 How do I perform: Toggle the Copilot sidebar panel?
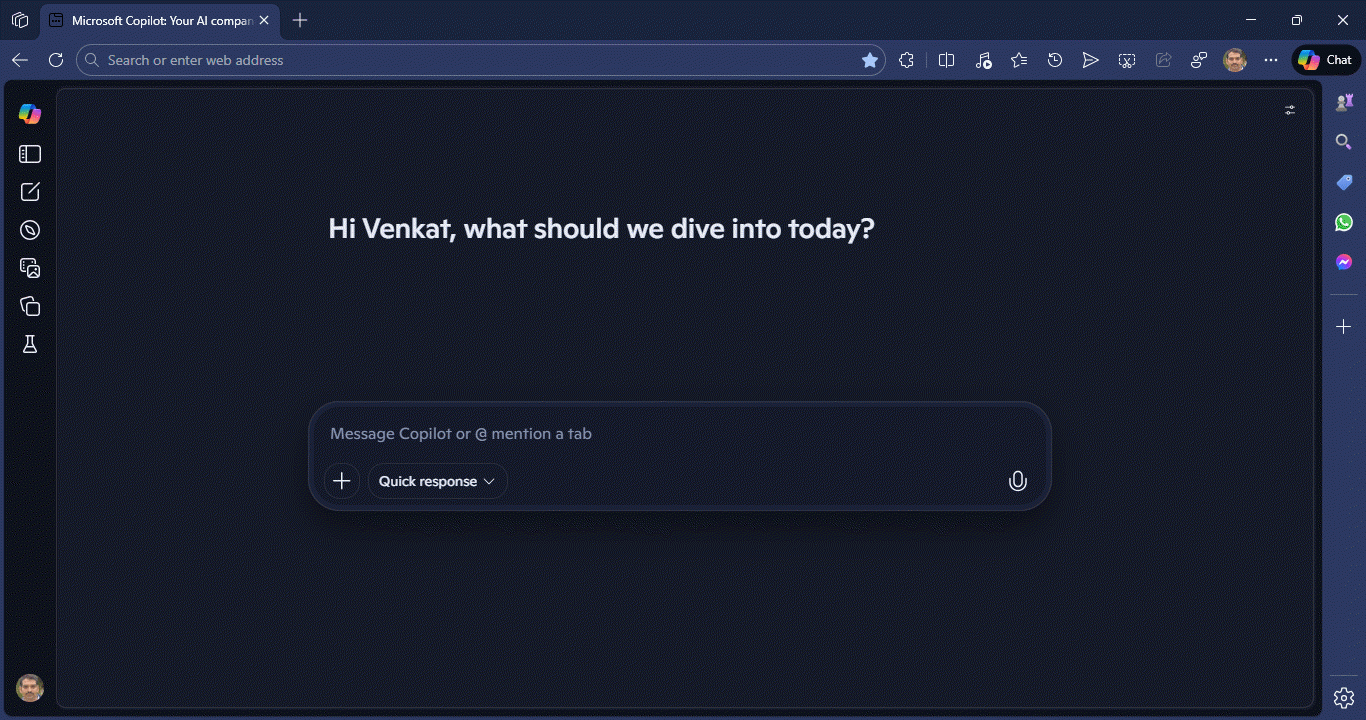[30, 154]
